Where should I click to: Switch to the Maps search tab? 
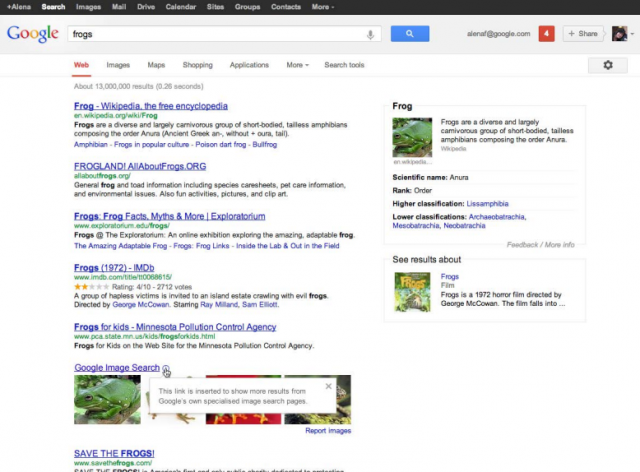[156, 65]
